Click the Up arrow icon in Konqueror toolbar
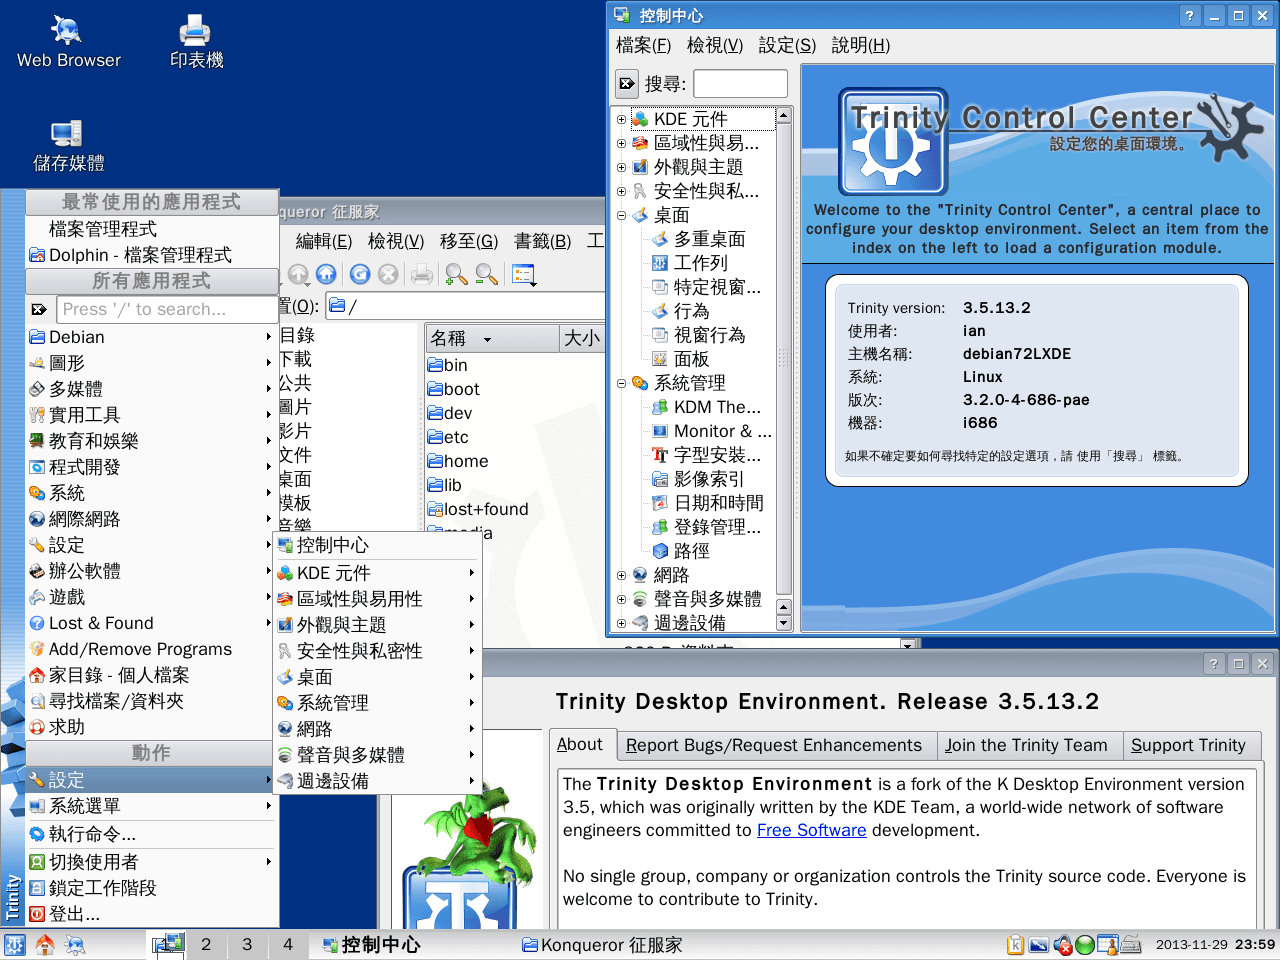The image size is (1280, 960). click(x=298, y=274)
